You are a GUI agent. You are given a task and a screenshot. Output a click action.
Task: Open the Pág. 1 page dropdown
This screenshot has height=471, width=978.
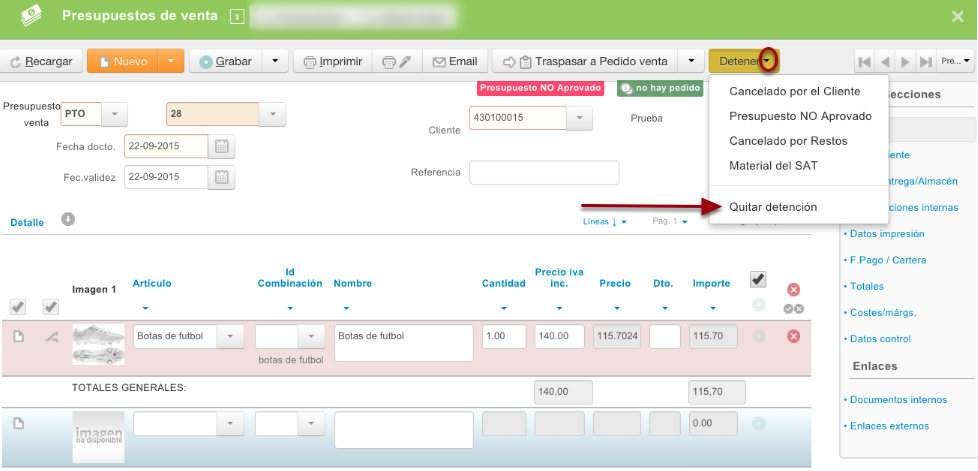[x=670, y=221]
